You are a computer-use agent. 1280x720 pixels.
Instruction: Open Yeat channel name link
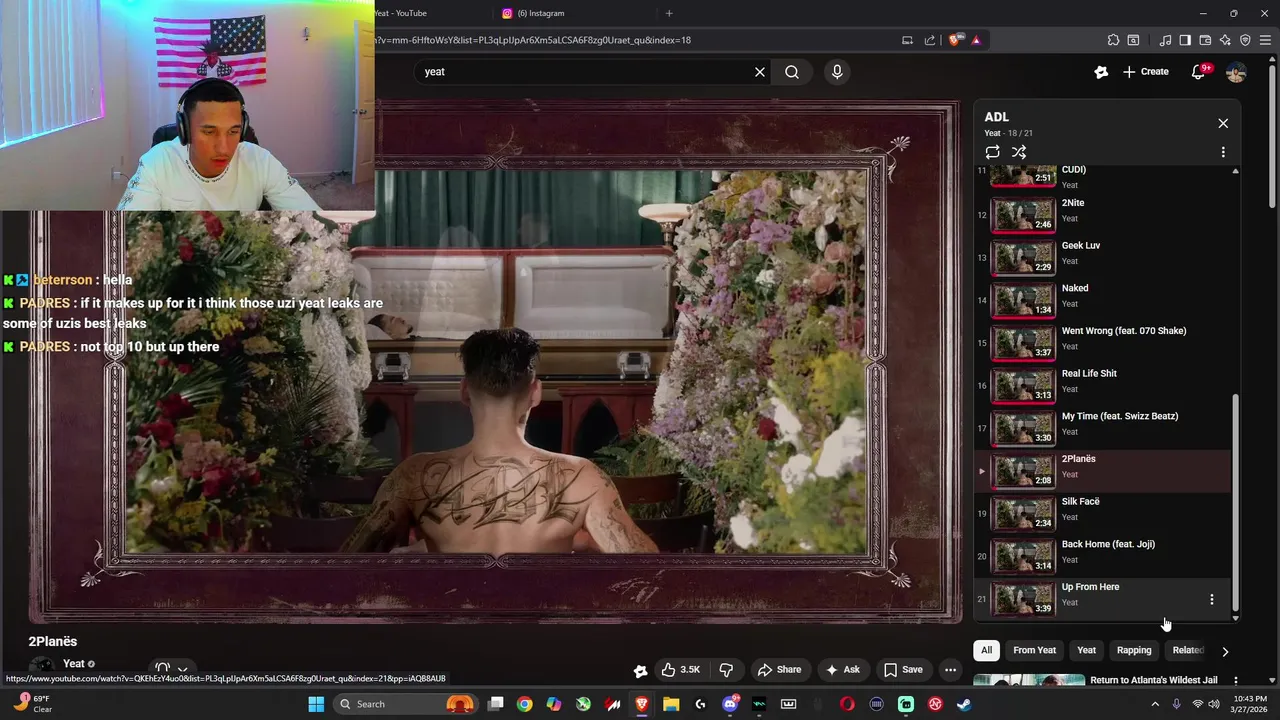click(x=74, y=664)
